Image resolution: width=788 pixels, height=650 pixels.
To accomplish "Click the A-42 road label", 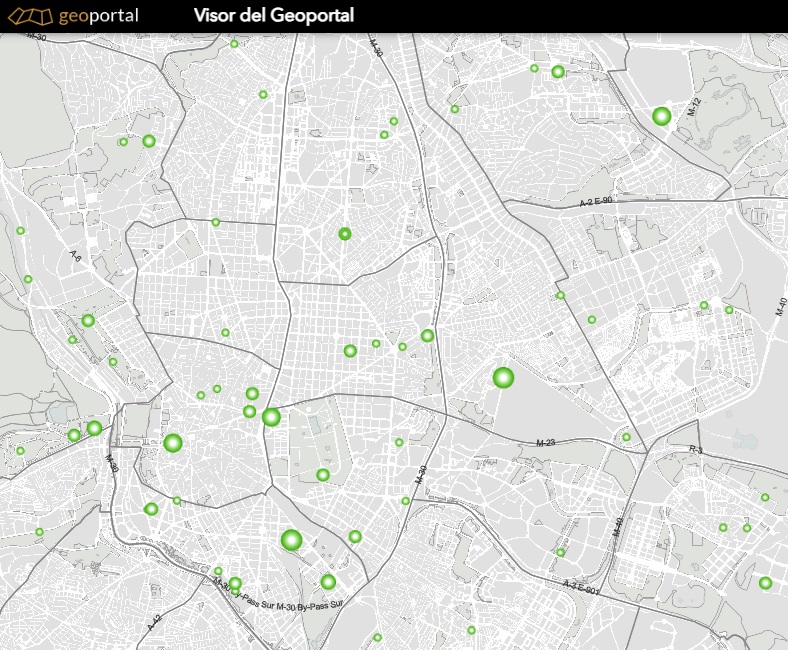I will (x=153, y=622).
